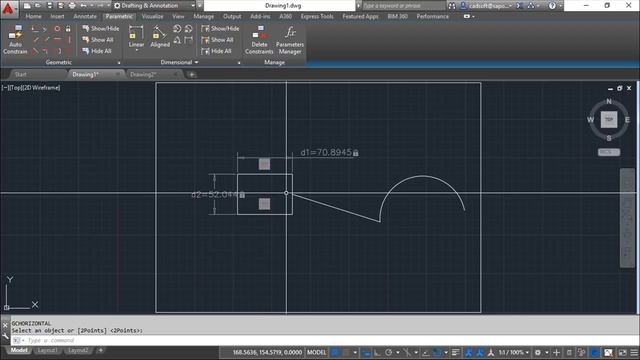Click the MODEL space button in status bar
Image resolution: width=640 pixels, height=360 pixels.
click(316, 352)
